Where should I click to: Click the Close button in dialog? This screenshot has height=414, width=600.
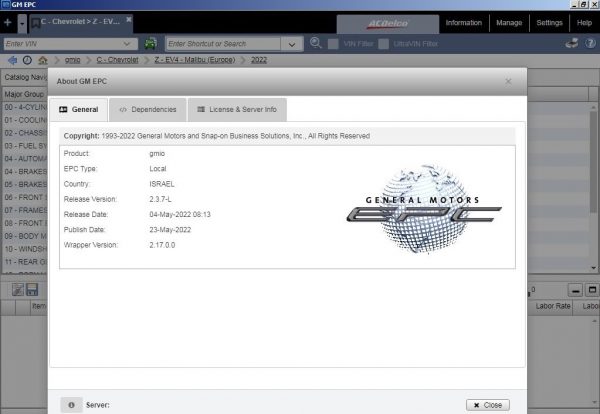tap(488, 405)
